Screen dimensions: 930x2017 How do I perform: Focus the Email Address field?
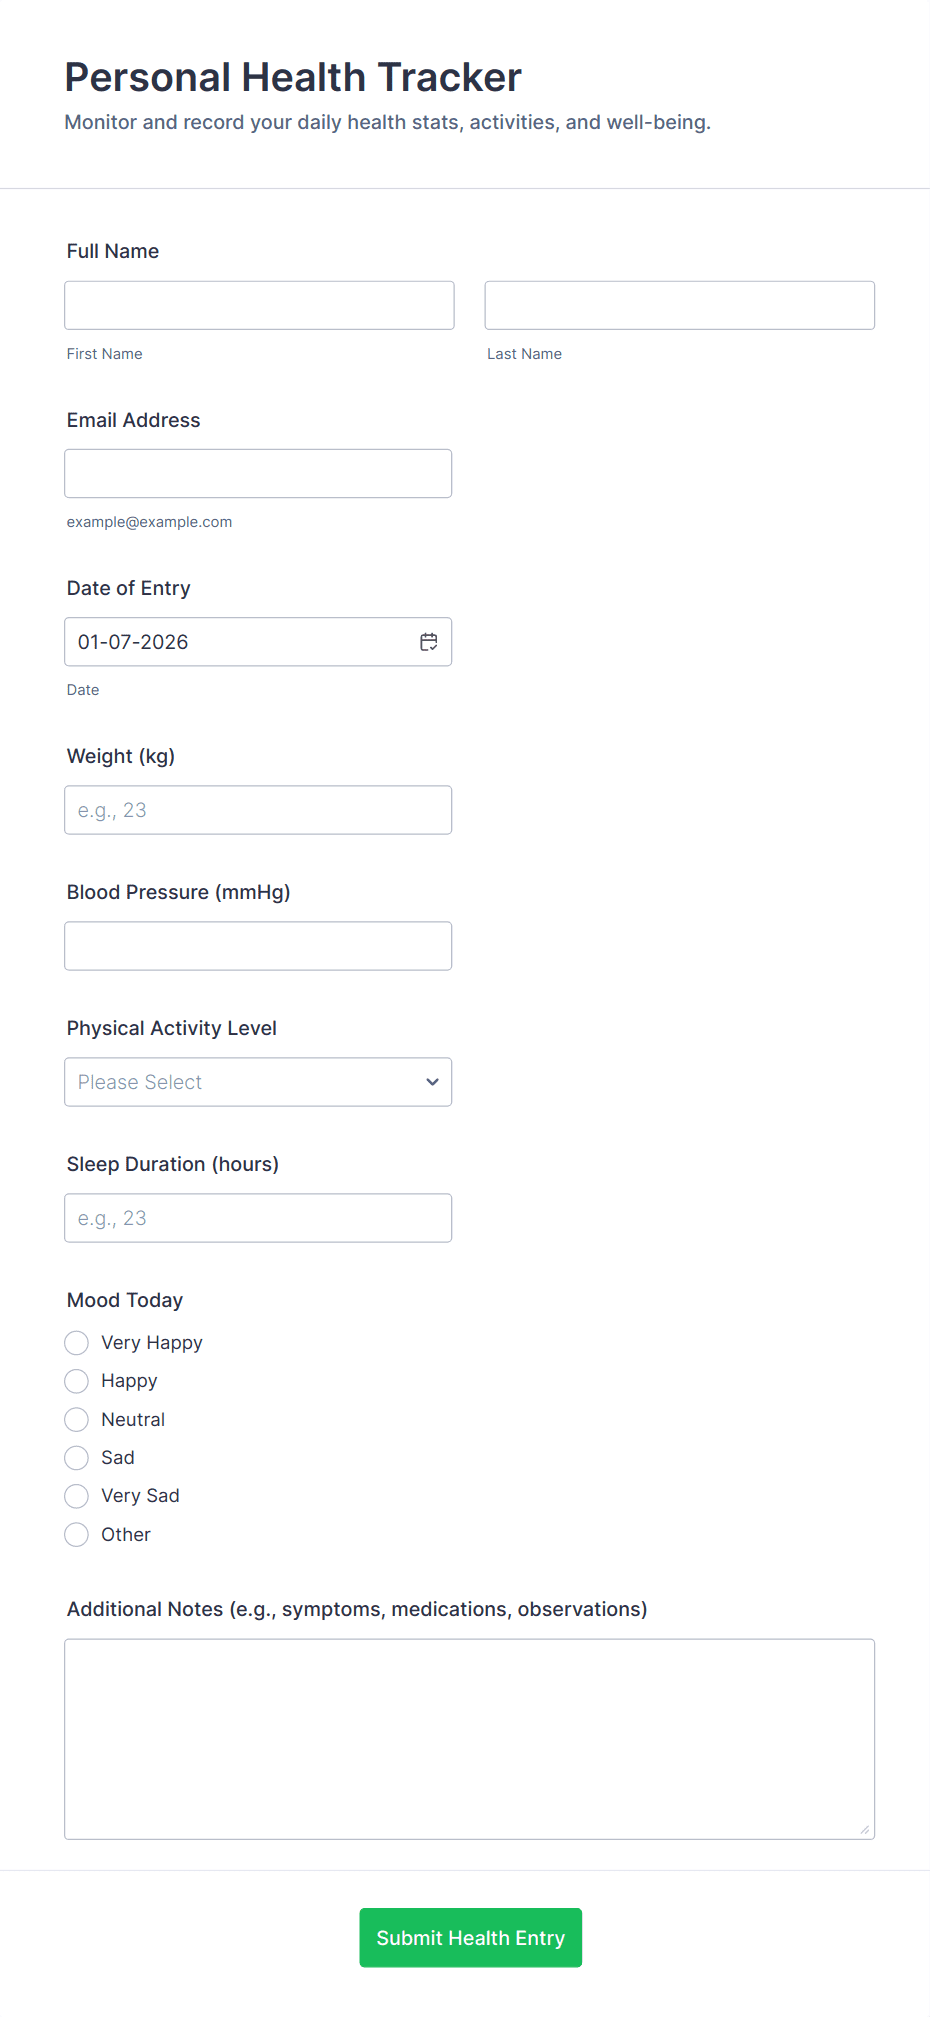click(258, 473)
